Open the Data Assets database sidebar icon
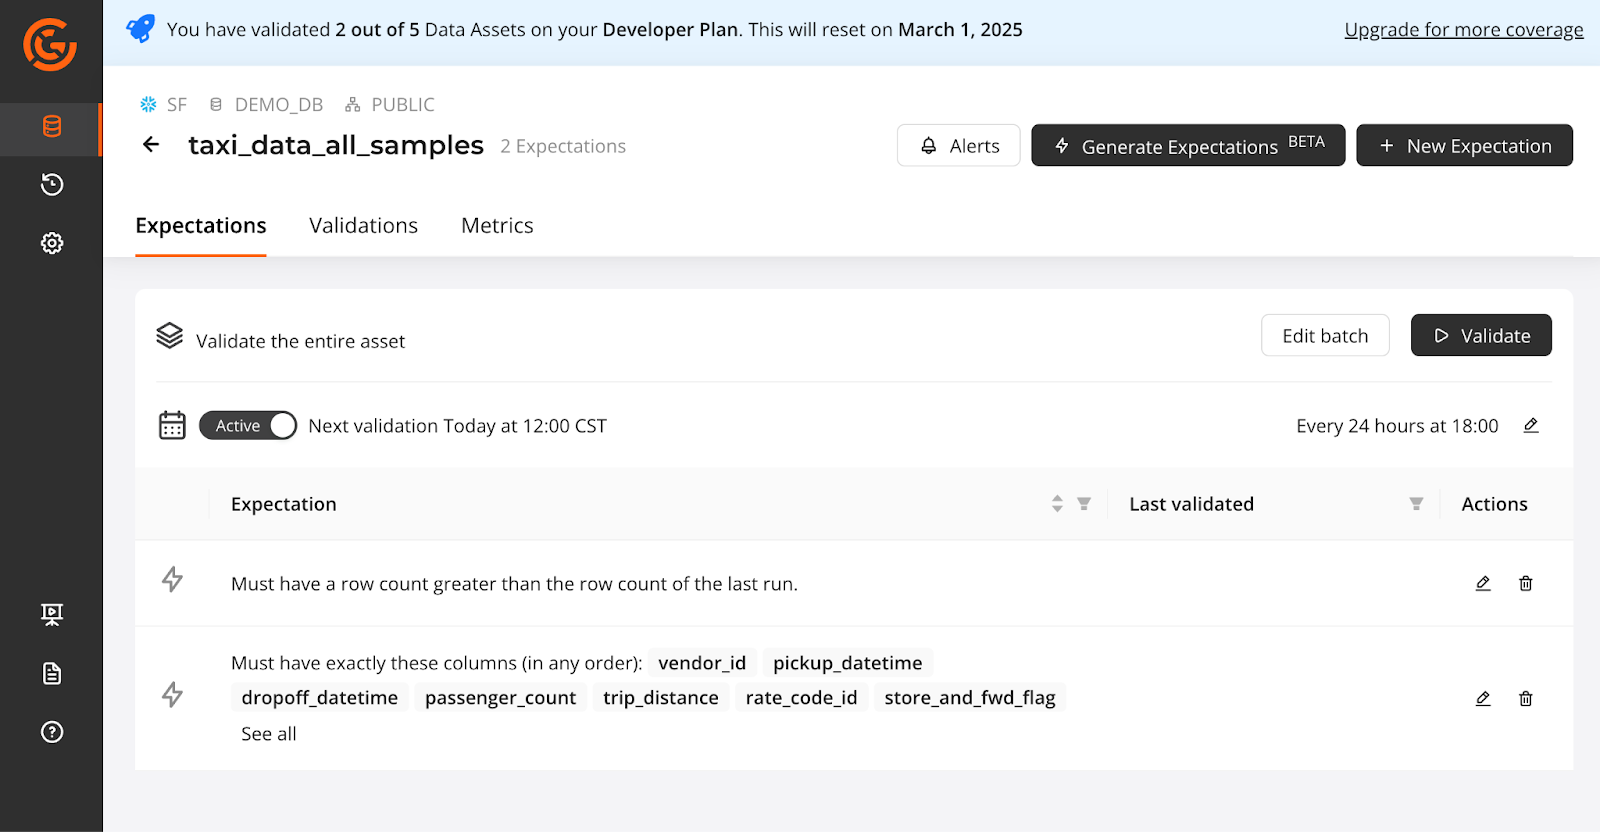Image resolution: width=1600 pixels, height=832 pixels. click(52, 127)
